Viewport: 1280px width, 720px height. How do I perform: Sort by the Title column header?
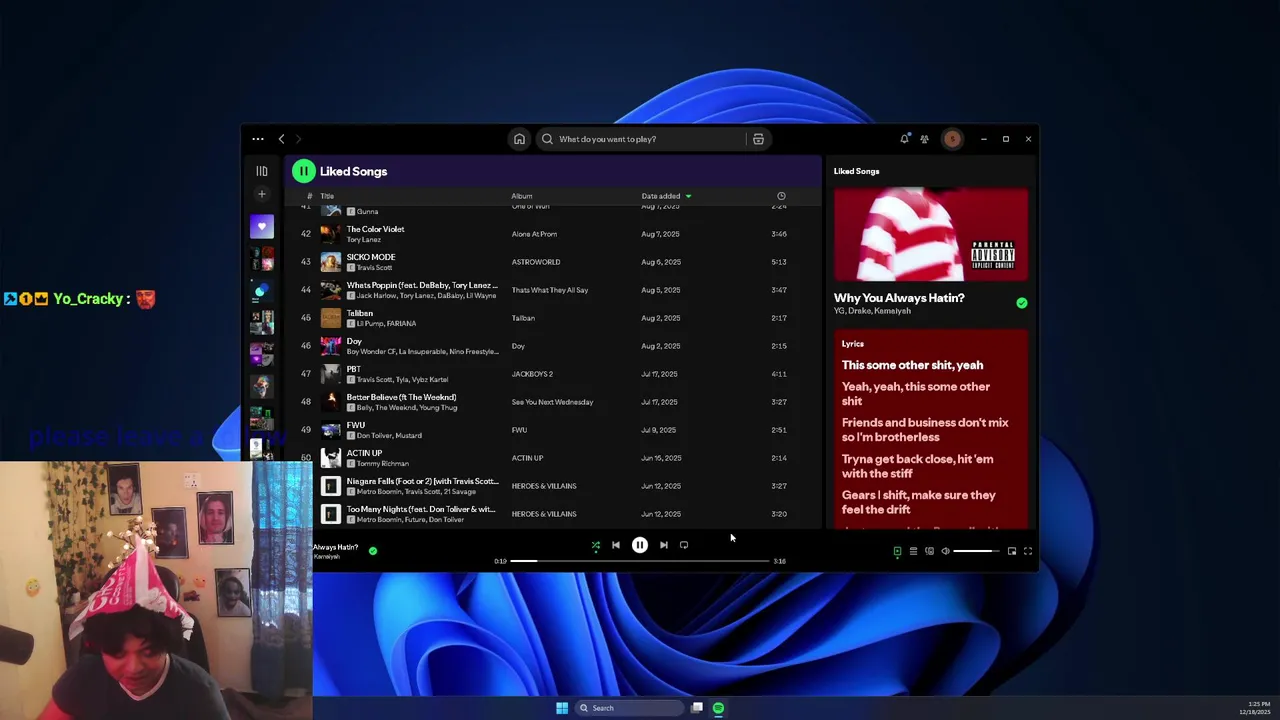327,196
